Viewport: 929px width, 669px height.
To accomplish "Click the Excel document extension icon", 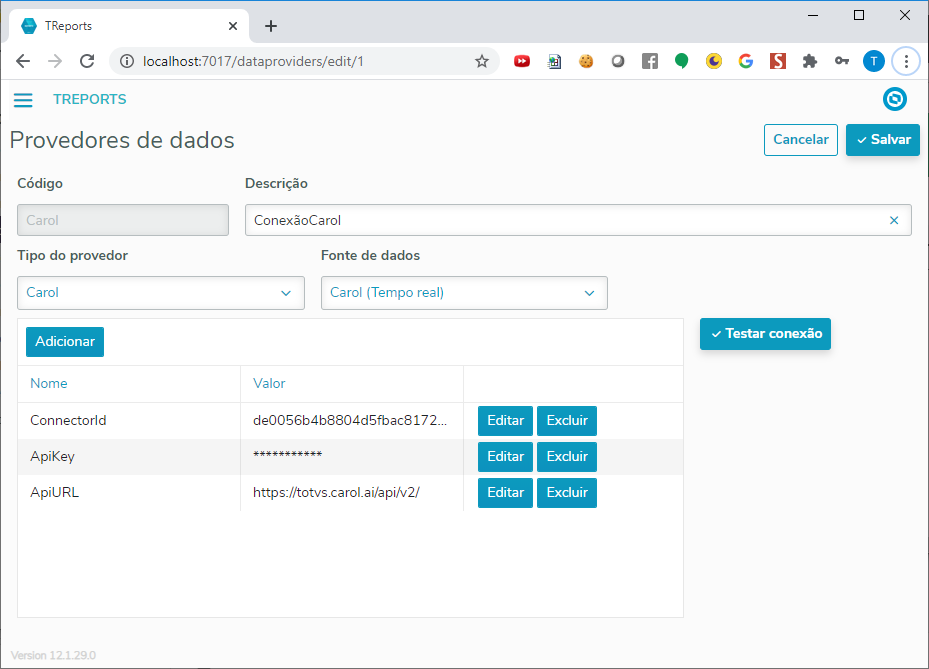I will click(x=554, y=61).
